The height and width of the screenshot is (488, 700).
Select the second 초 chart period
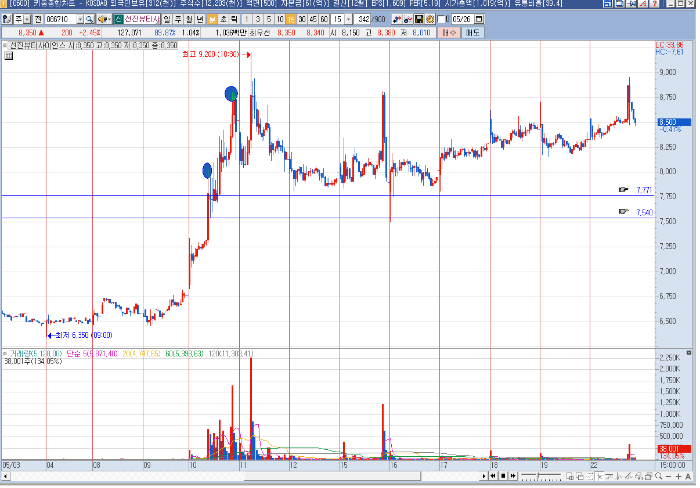point(223,19)
